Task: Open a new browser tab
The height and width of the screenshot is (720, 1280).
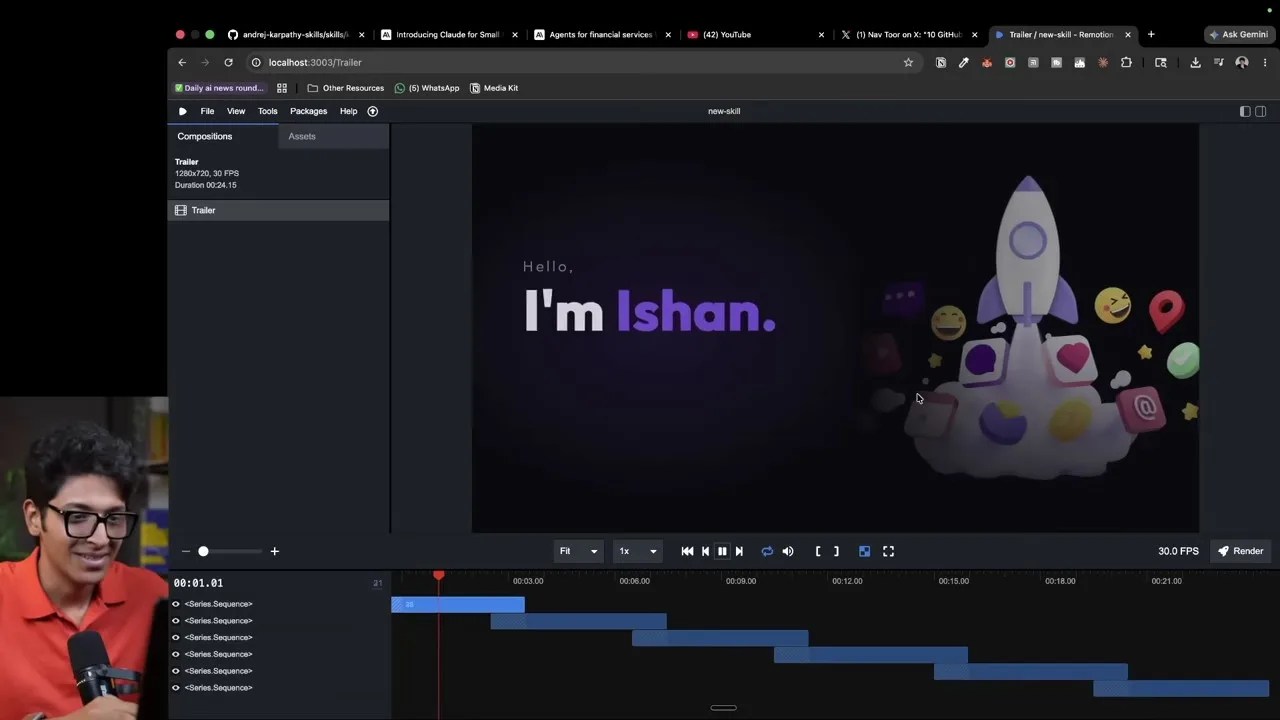Action: click(x=1151, y=34)
